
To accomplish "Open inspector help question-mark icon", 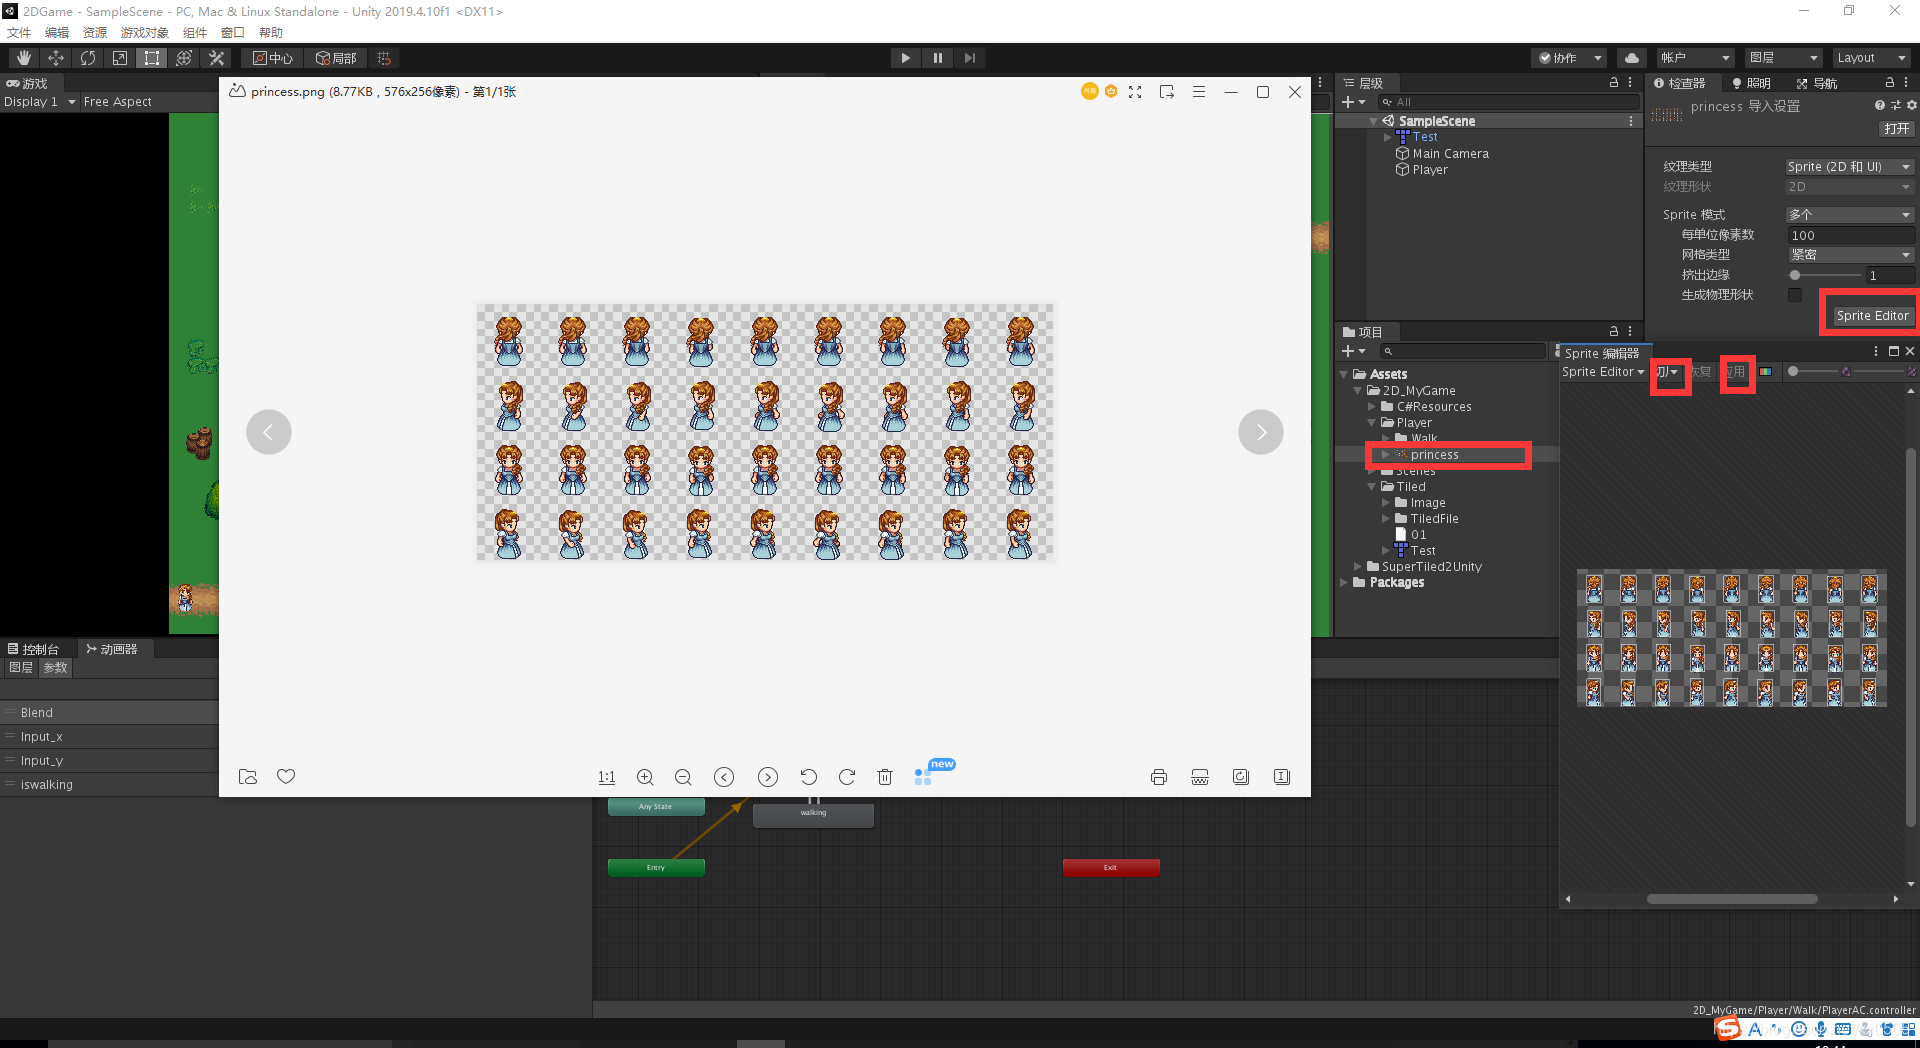I will coord(1879,105).
